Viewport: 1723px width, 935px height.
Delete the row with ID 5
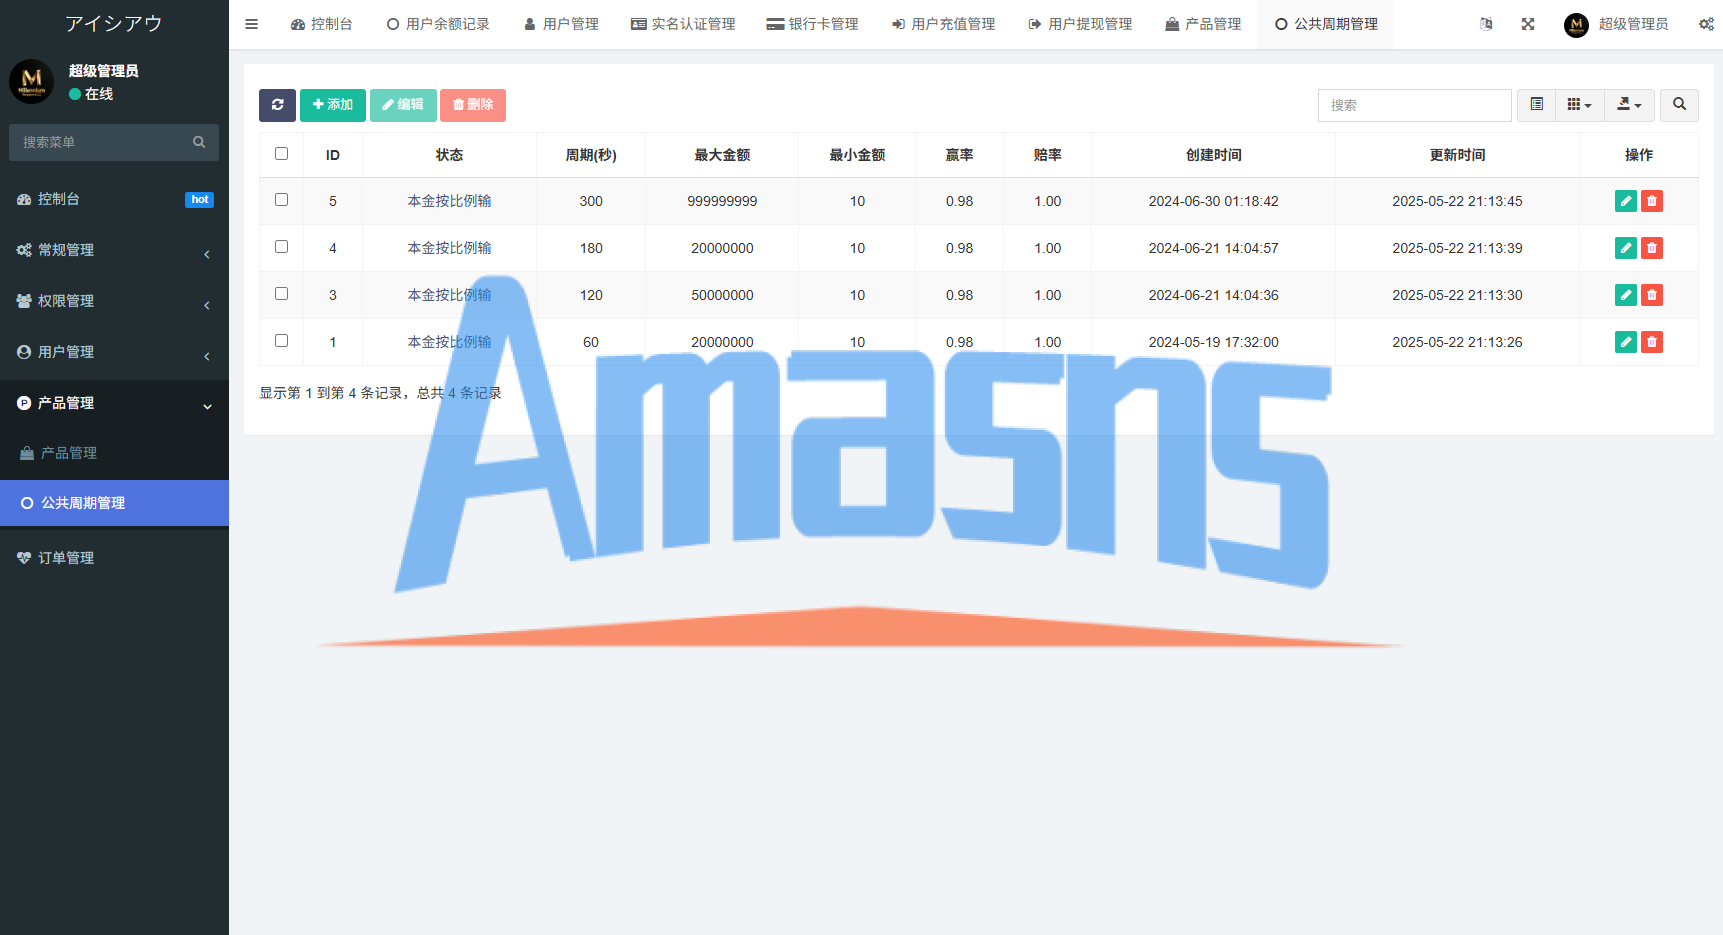pyautogui.click(x=1652, y=201)
